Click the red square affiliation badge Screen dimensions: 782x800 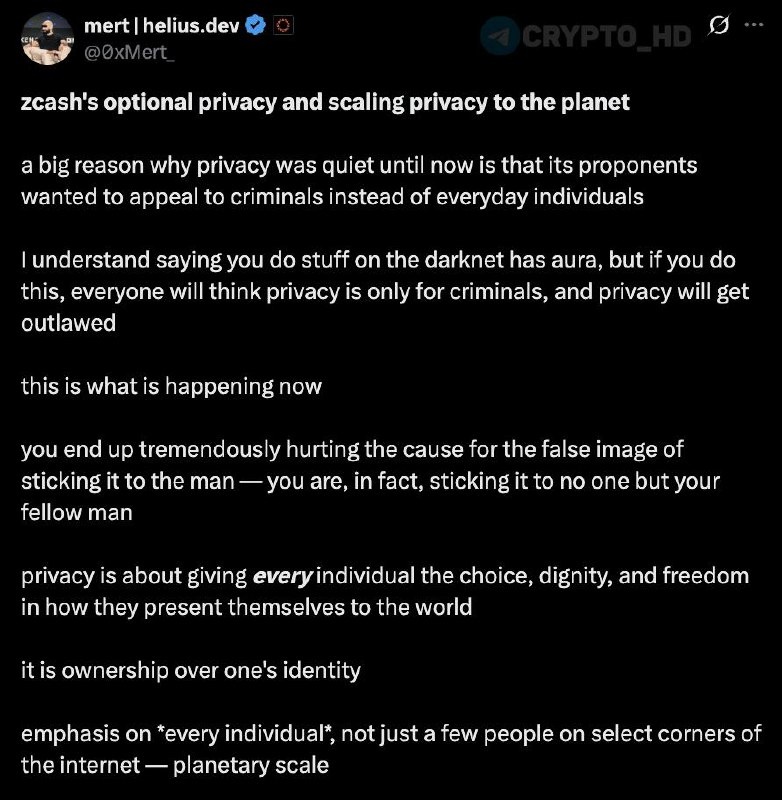click(282, 27)
